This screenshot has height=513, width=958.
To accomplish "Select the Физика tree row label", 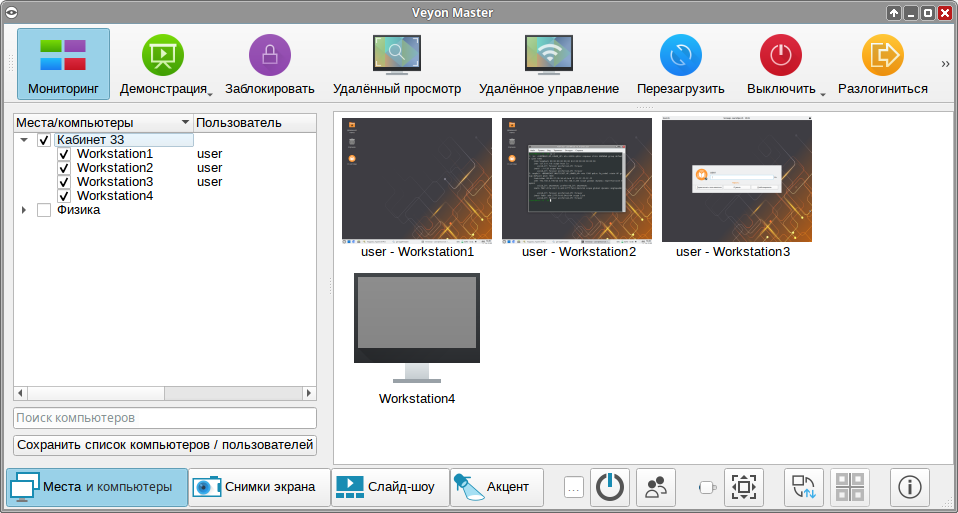I will 79,210.
